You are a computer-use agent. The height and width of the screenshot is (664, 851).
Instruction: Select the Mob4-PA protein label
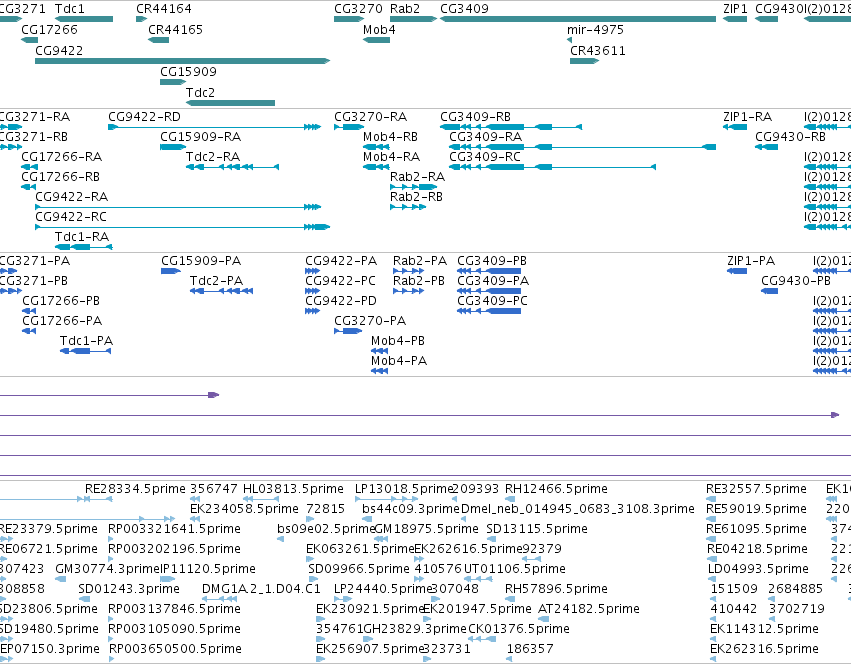[399, 361]
